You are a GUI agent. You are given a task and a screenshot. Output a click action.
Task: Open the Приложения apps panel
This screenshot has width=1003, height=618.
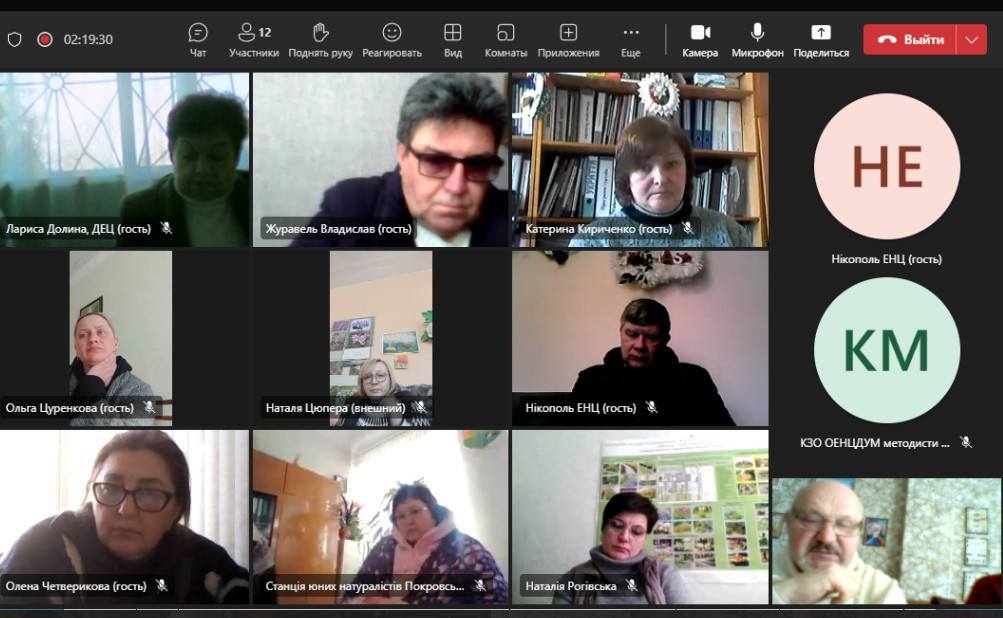tap(568, 39)
